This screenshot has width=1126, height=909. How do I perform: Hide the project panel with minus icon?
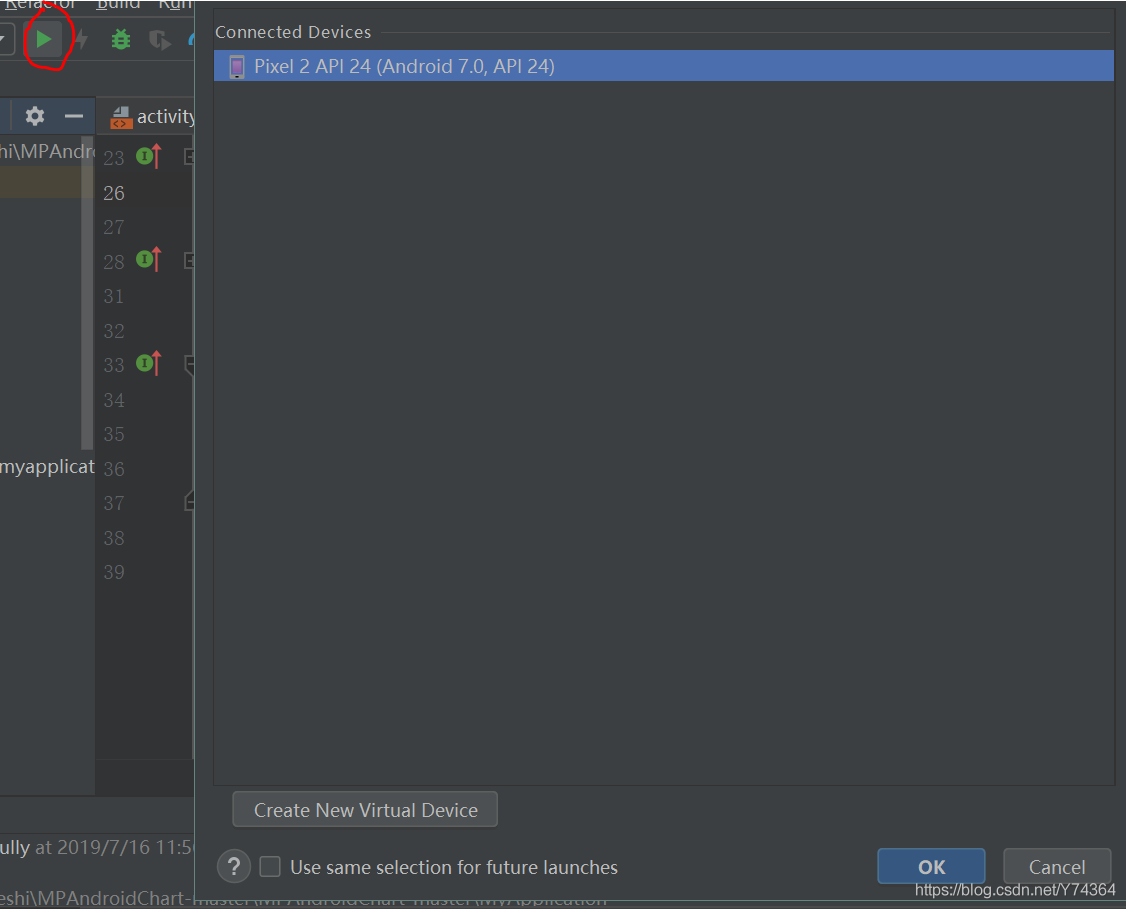pos(73,116)
